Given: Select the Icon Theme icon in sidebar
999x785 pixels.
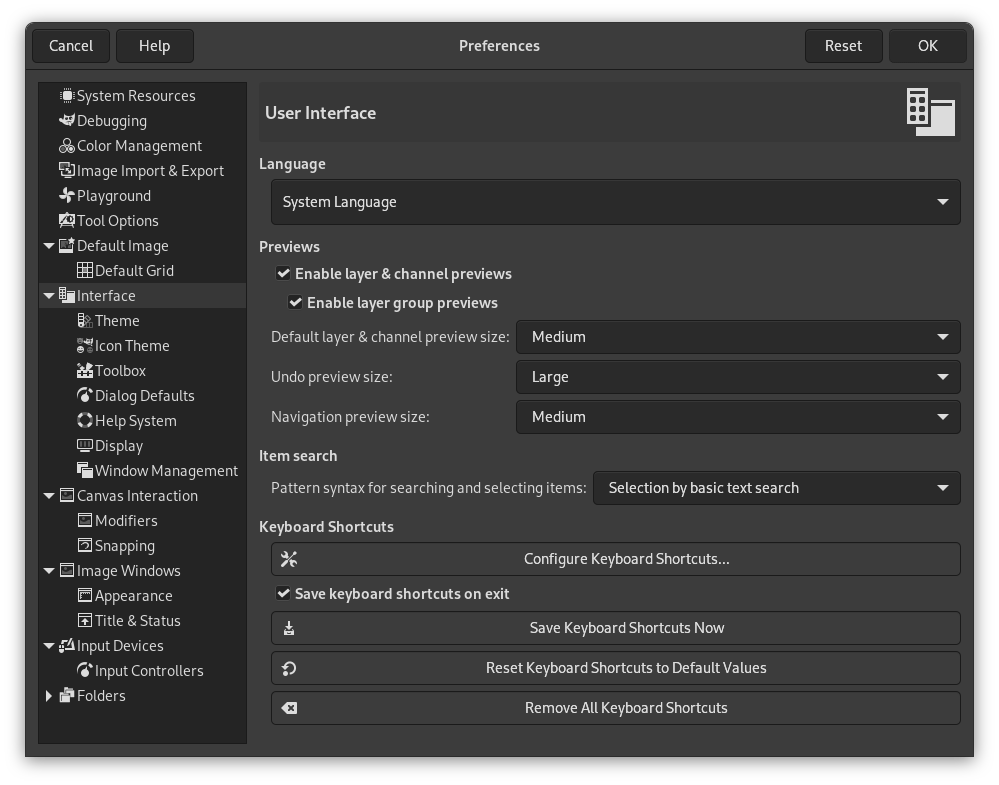Looking at the screenshot, I should click(86, 345).
